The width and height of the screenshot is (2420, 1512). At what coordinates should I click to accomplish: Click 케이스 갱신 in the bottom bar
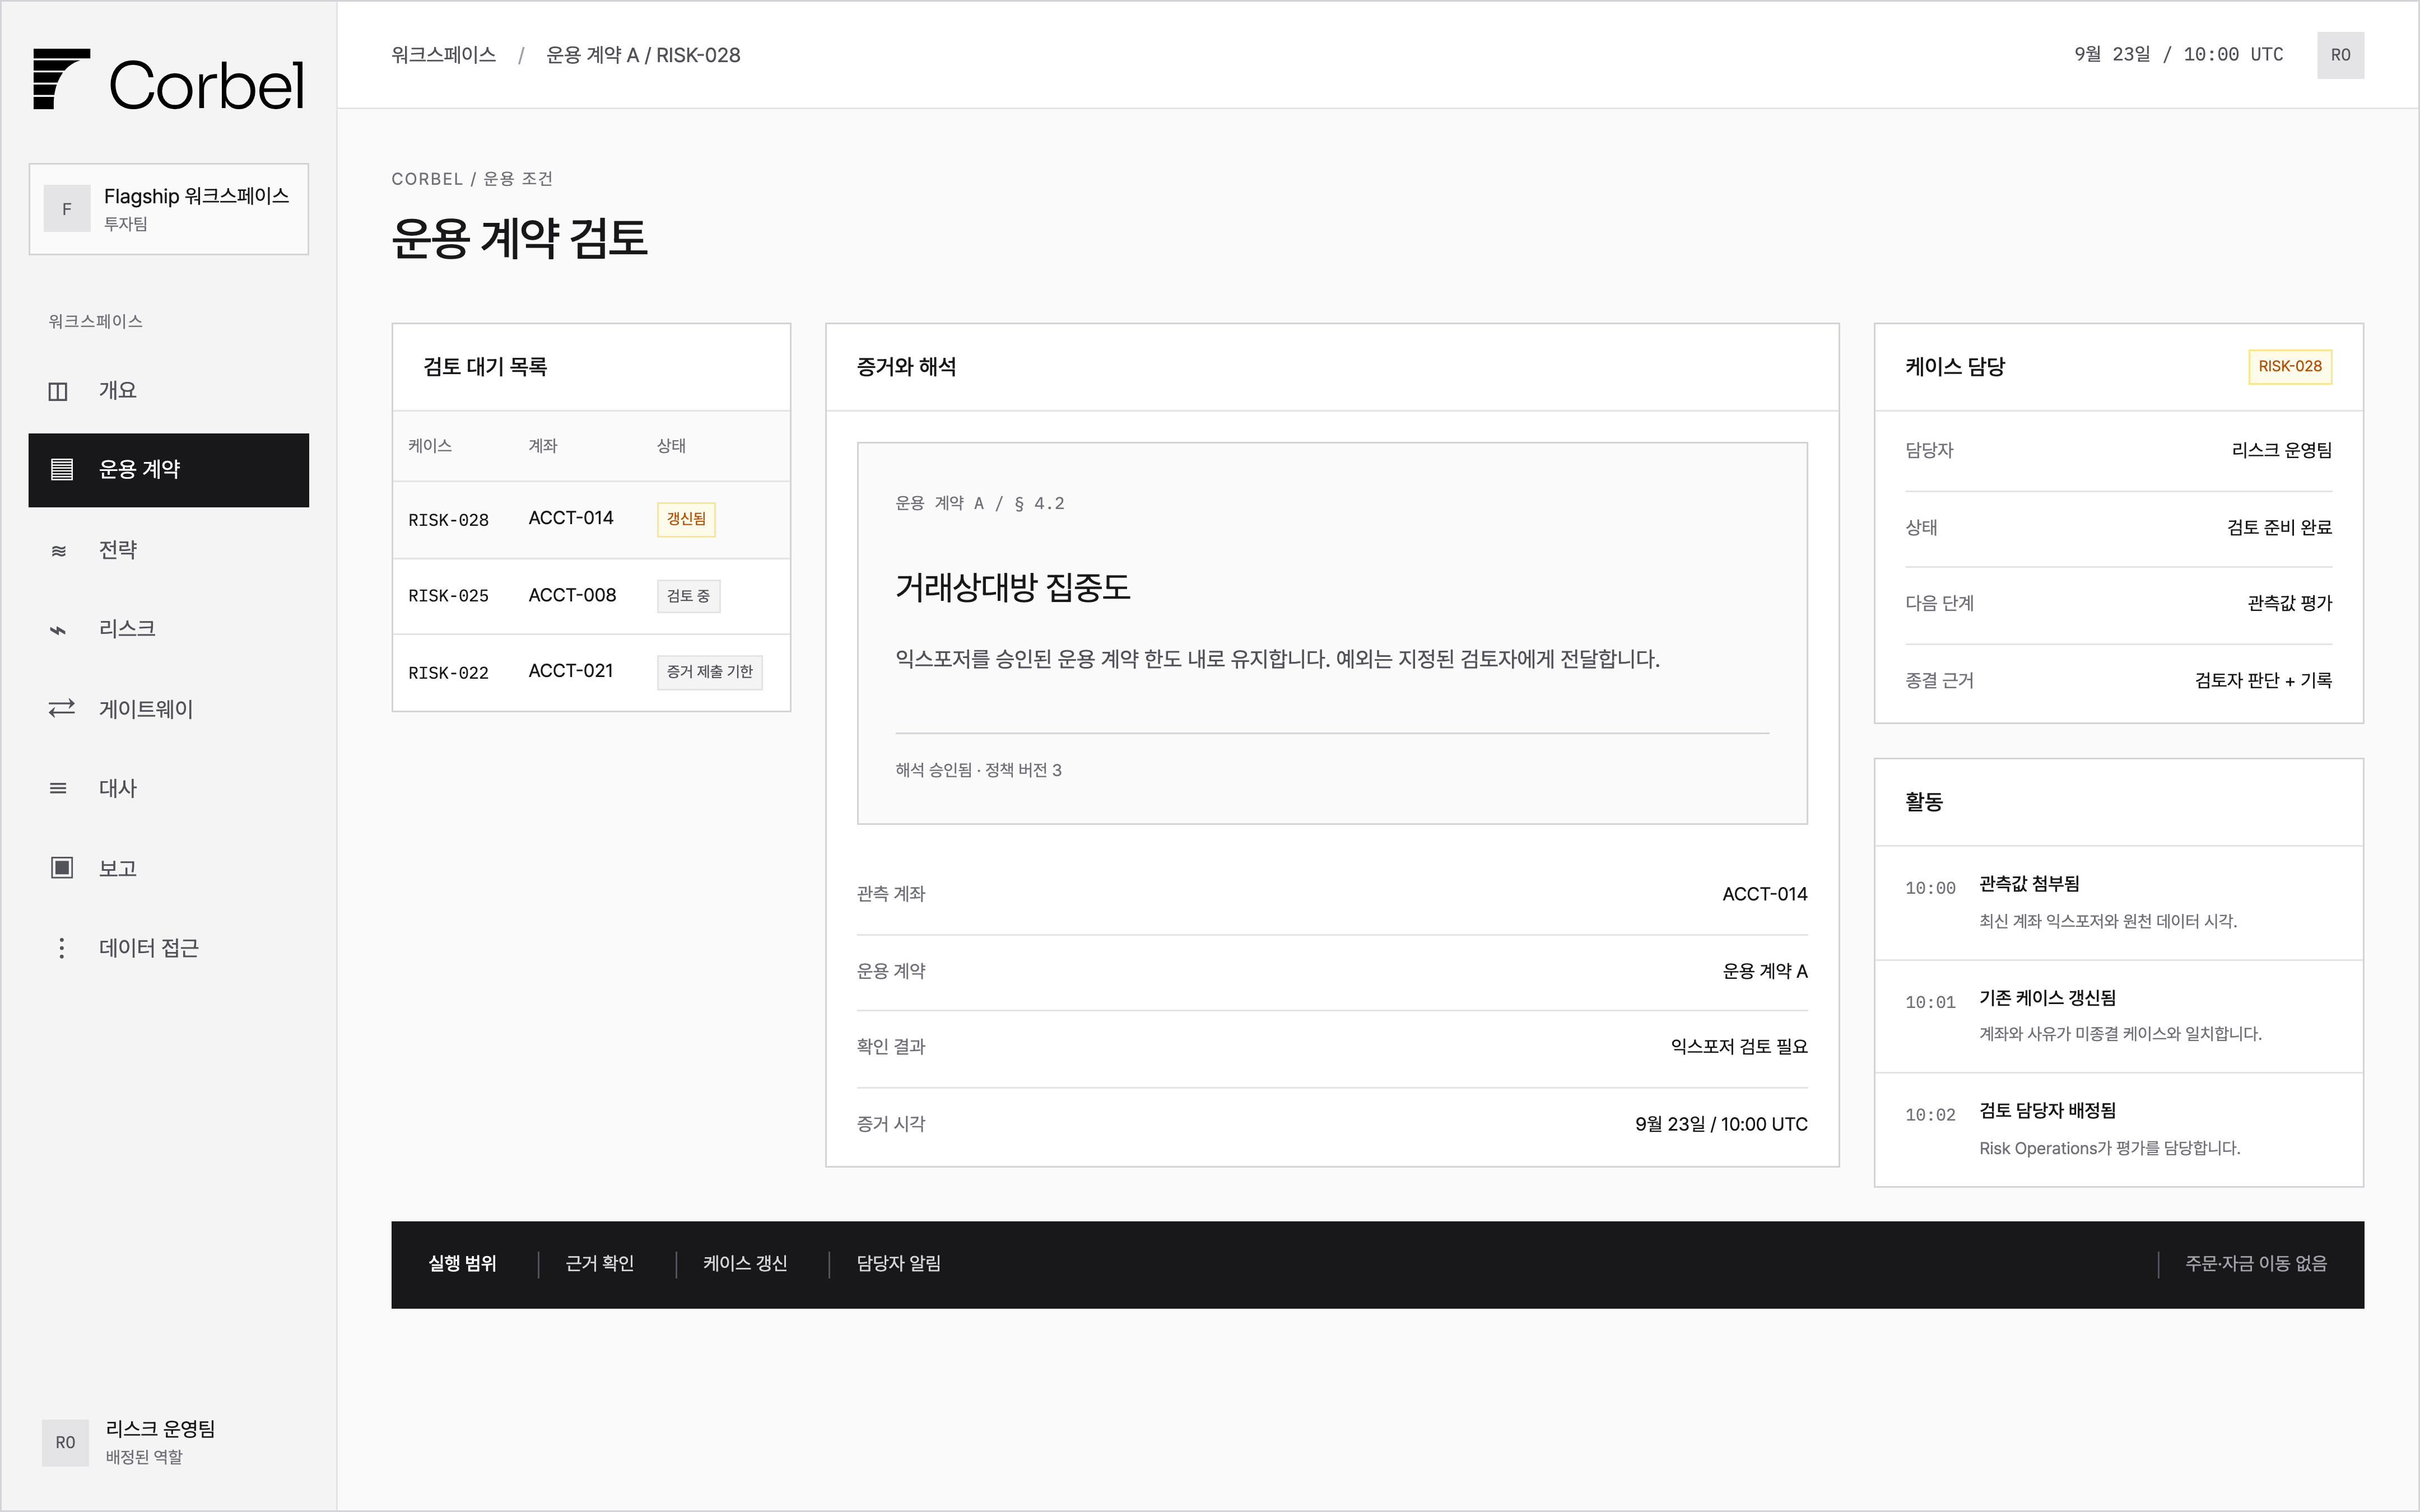pyautogui.click(x=745, y=1264)
